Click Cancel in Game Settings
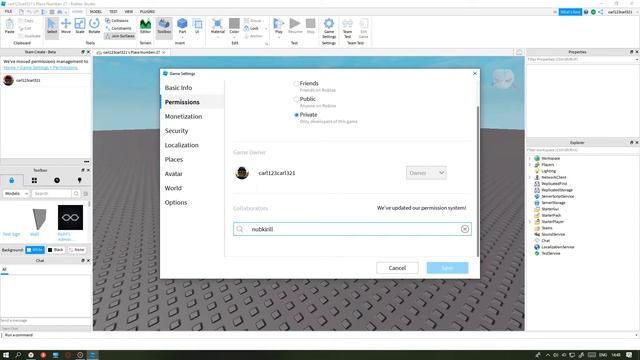 click(397, 268)
